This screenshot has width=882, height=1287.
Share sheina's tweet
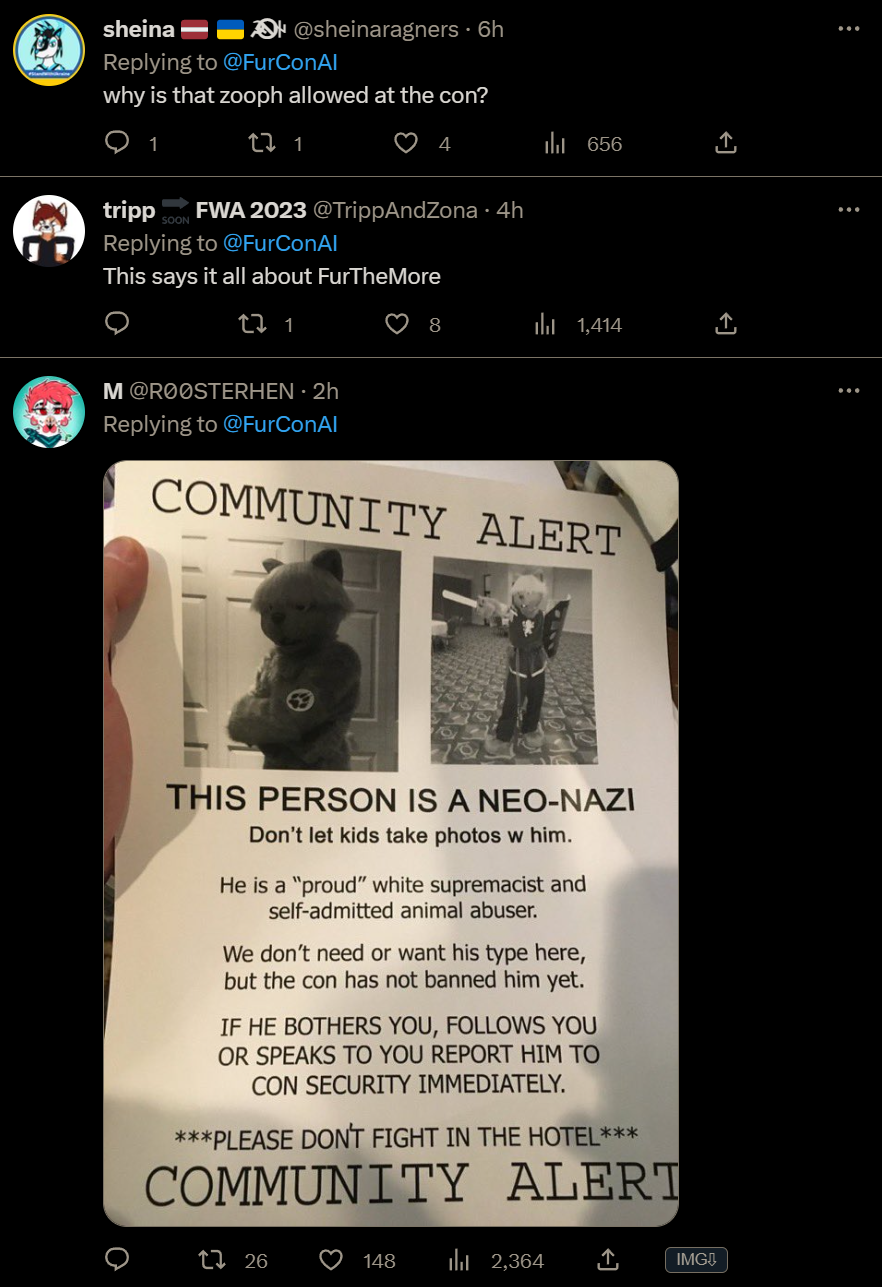726,144
